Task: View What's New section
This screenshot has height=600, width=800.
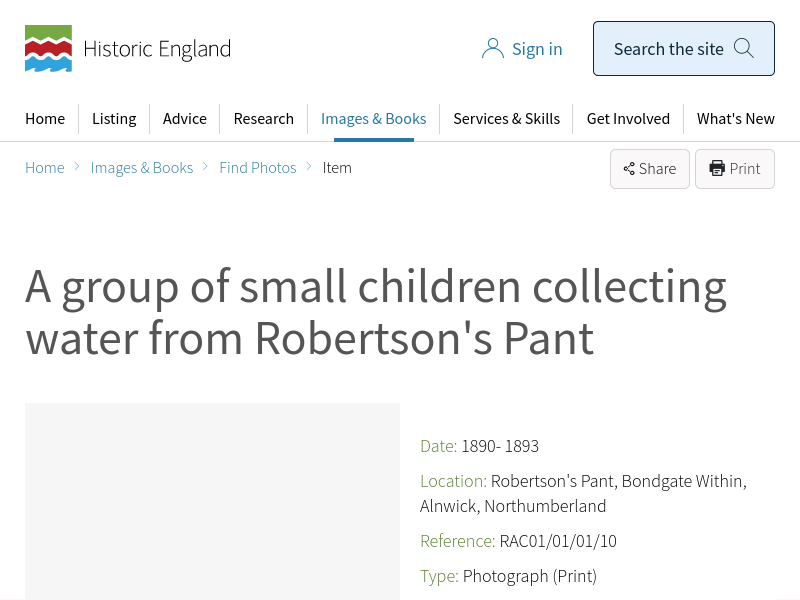Action: click(x=735, y=118)
